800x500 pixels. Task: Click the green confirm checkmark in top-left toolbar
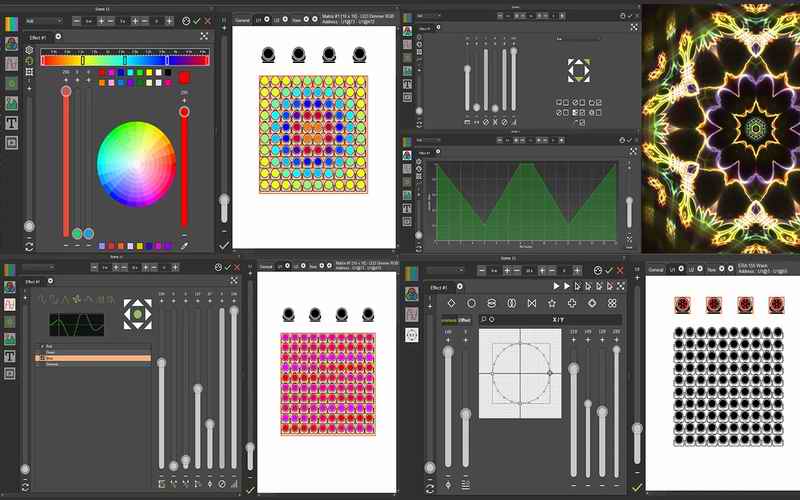tap(196, 20)
